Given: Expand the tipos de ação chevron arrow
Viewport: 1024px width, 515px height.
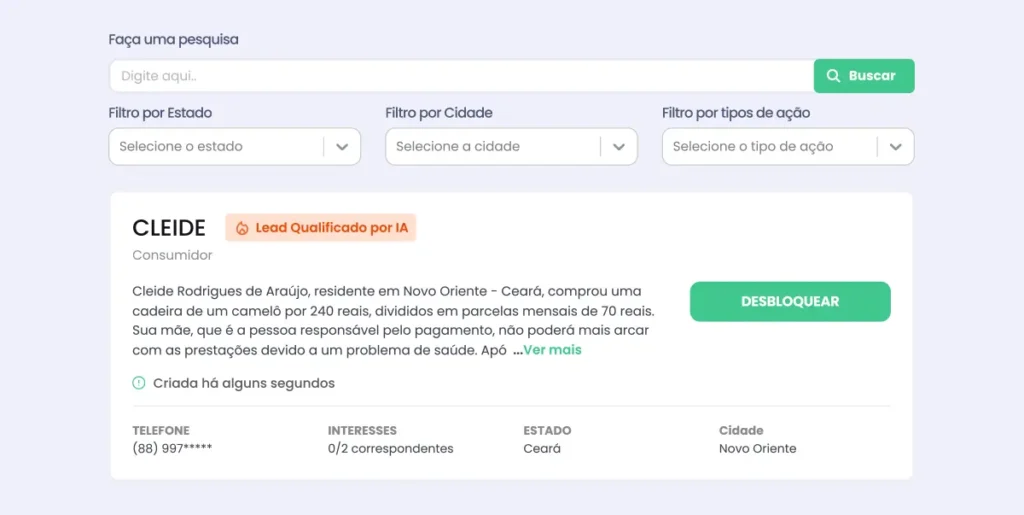Looking at the screenshot, I should [896, 147].
